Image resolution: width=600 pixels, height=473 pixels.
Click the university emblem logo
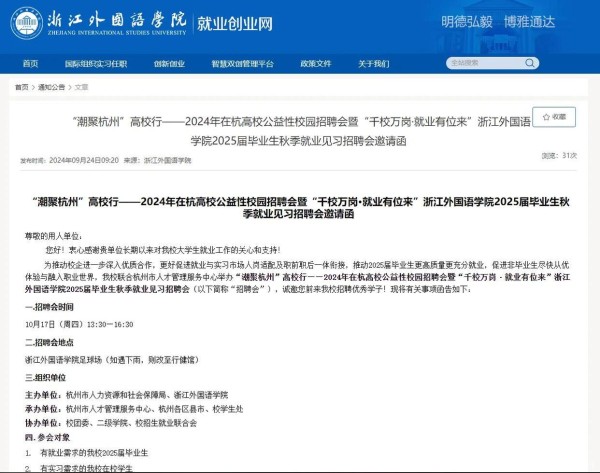pos(26,23)
